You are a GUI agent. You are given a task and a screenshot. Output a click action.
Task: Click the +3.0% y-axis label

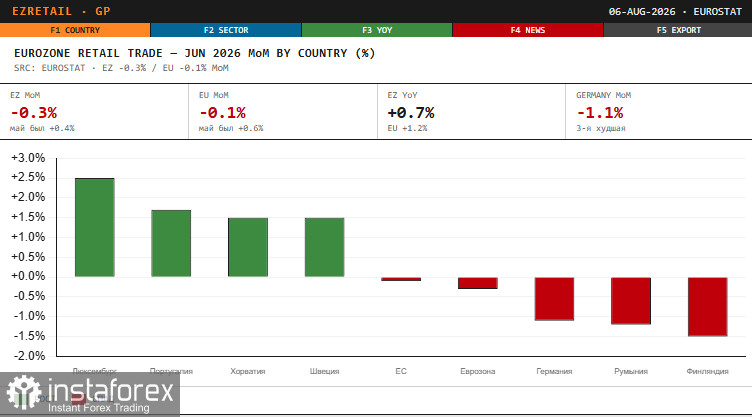[x=28, y=158]
